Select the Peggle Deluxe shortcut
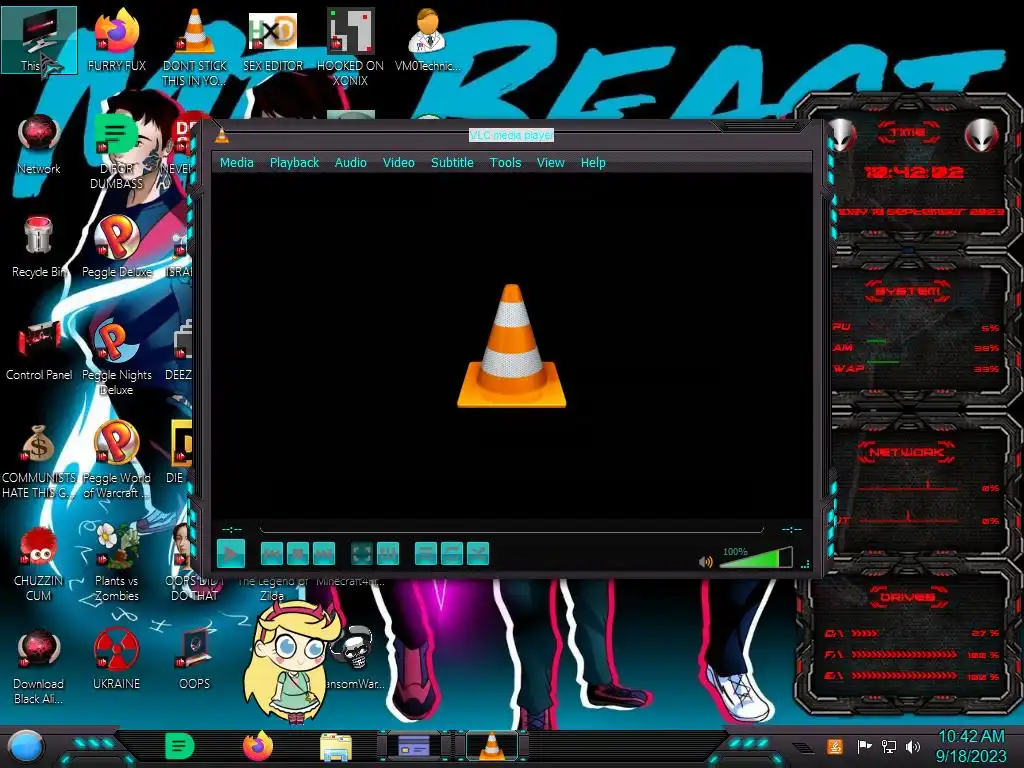Viewport: 1024px width, 768px height. click(116, 247)
